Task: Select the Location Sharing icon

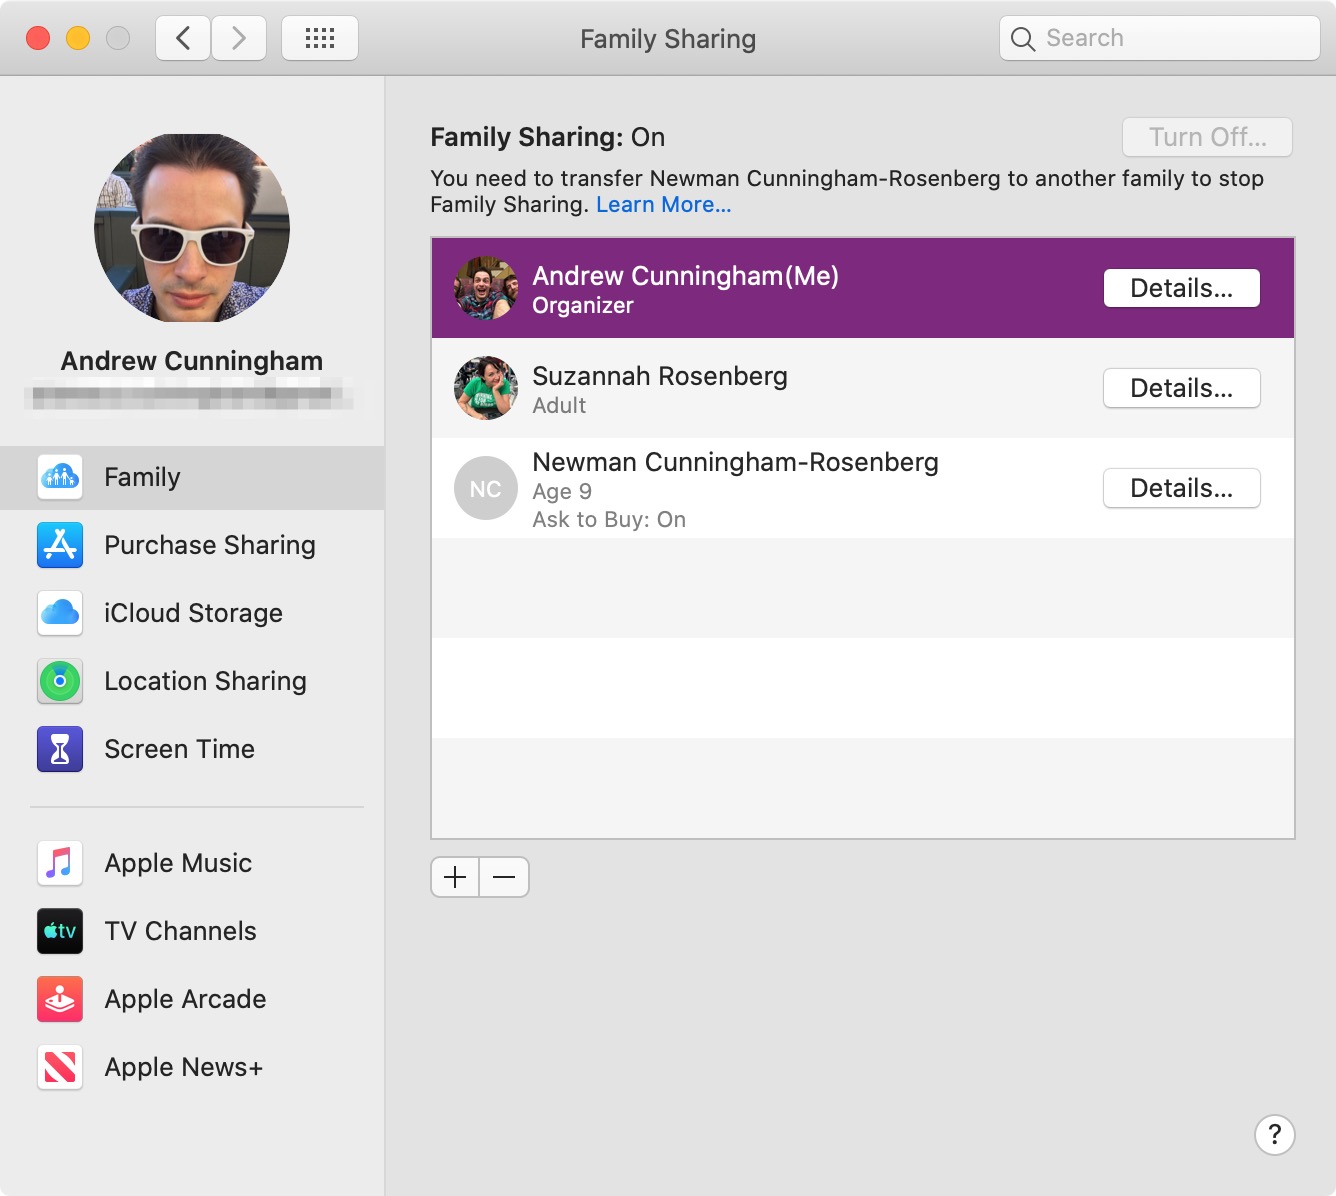Action: tap(60, 681)
